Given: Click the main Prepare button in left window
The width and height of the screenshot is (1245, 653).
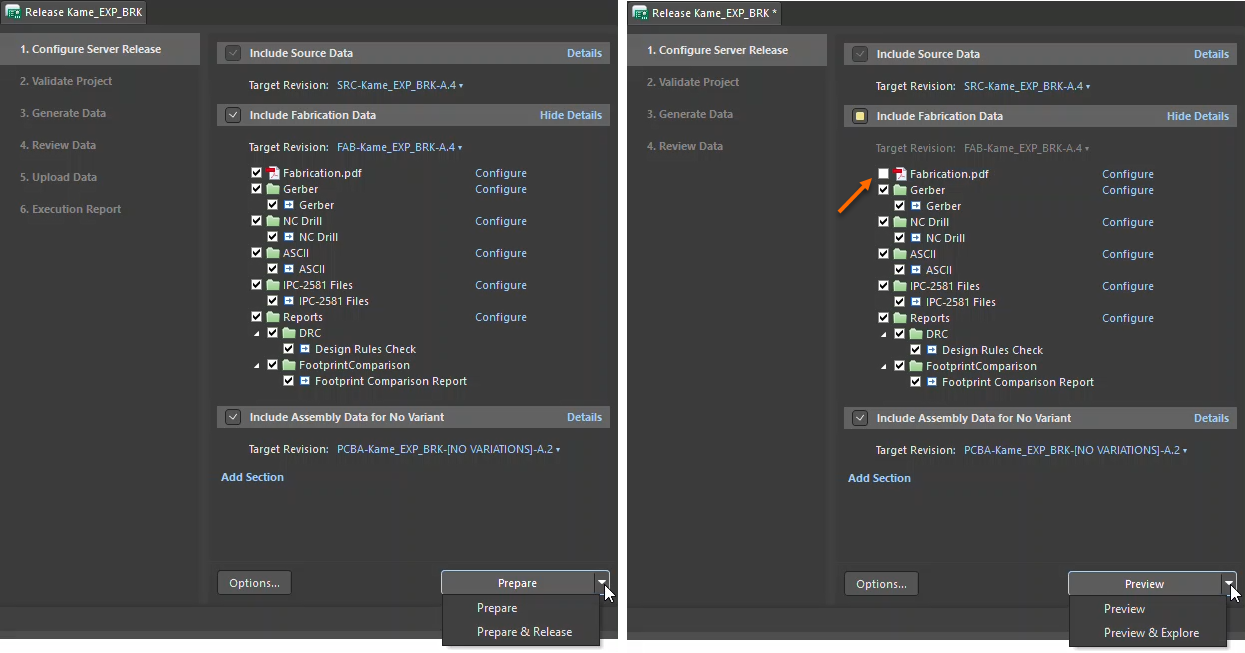Looking at the screenshot, I should coord(517,583).
